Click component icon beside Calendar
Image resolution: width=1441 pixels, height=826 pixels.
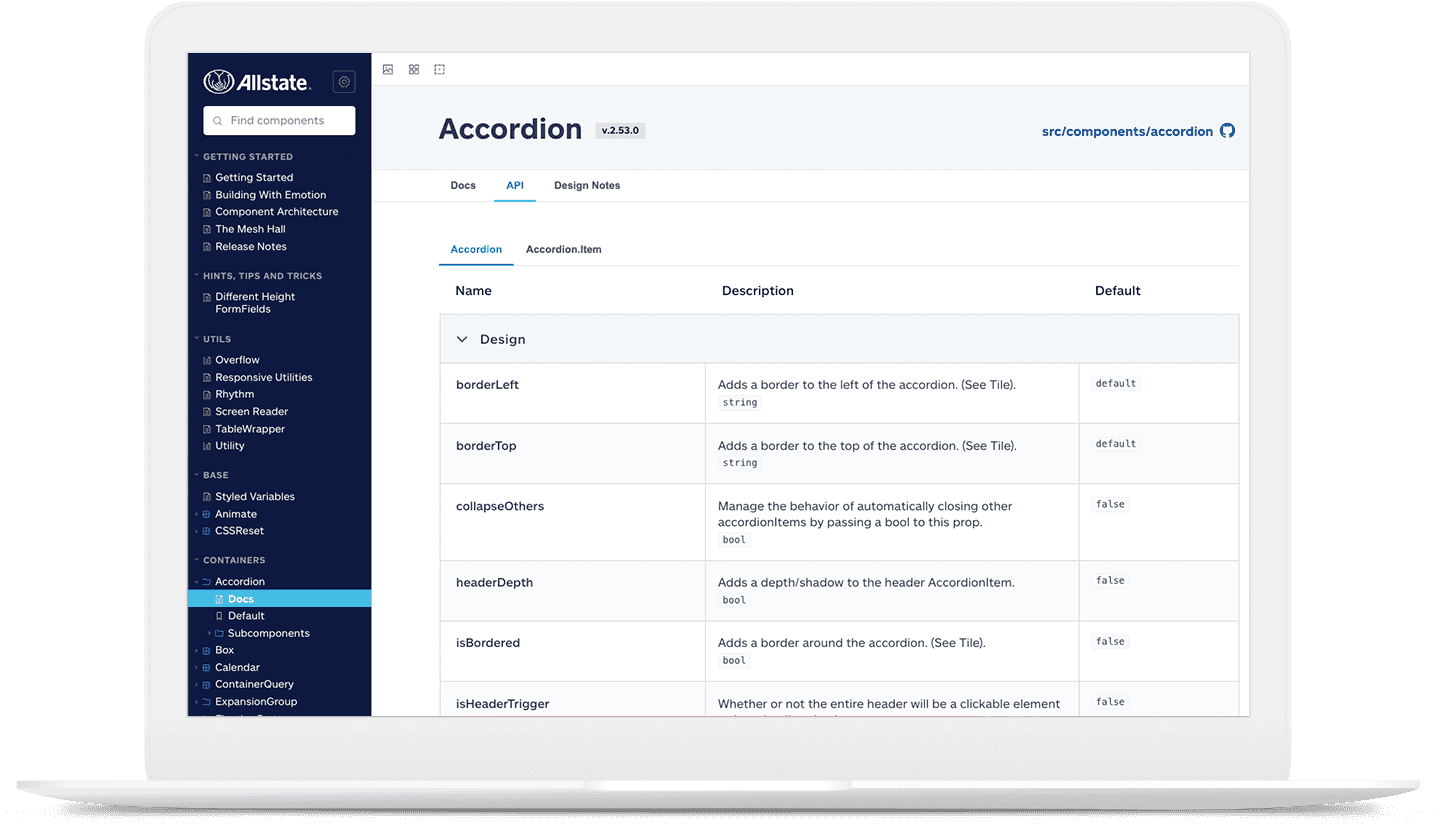click(207, 667)
